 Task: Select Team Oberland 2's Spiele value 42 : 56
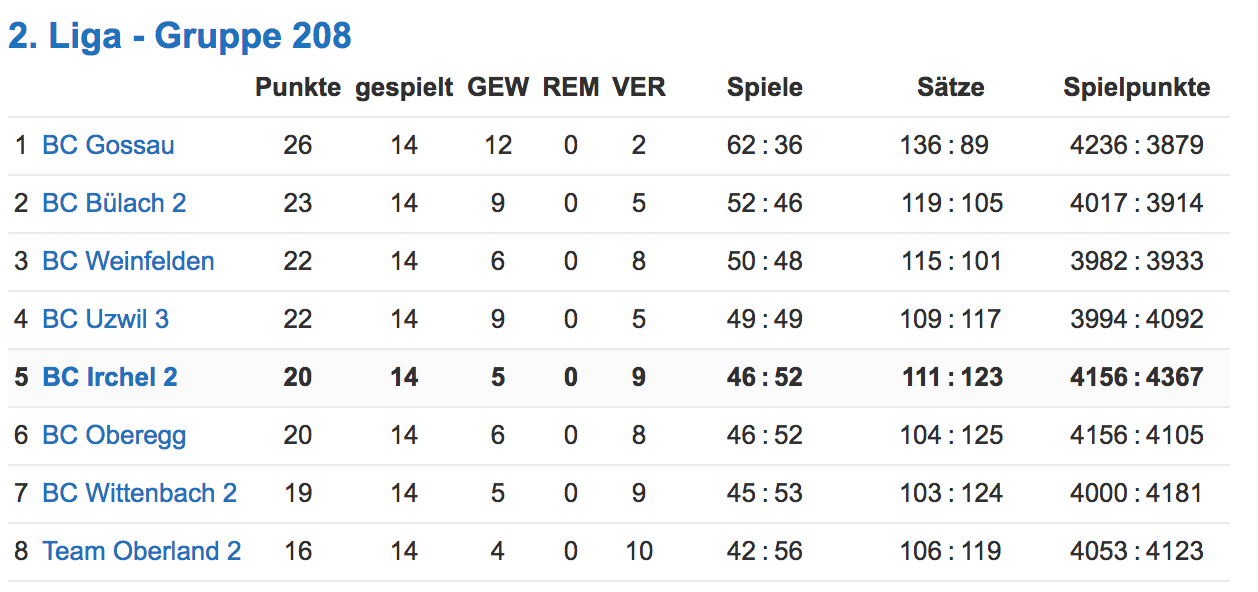[x=765, y=551]
